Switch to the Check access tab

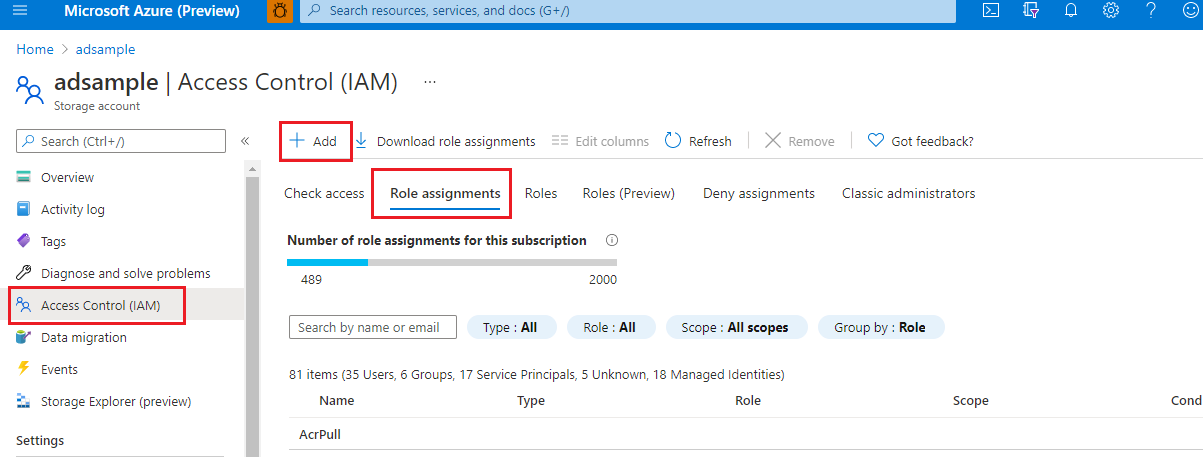coord(324,193)
